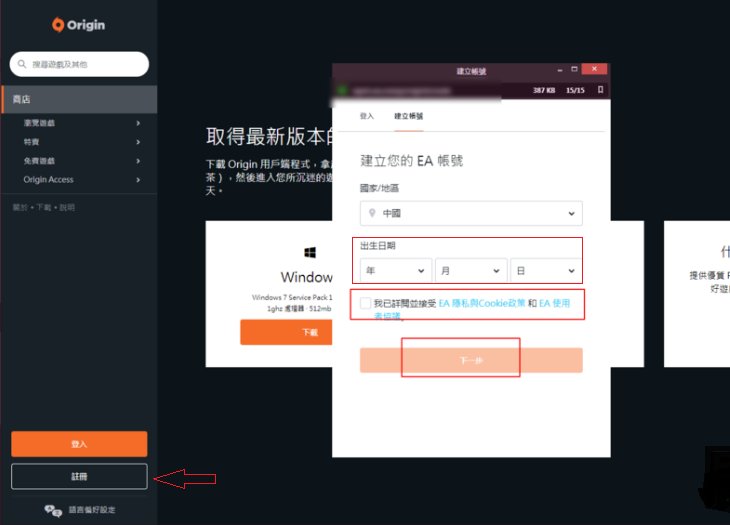Image resolution: width=730 pixels, height=525 pixels.
Task: Click the location pin icon in country field
Action: pyautogui.click(x=372, y=213)
